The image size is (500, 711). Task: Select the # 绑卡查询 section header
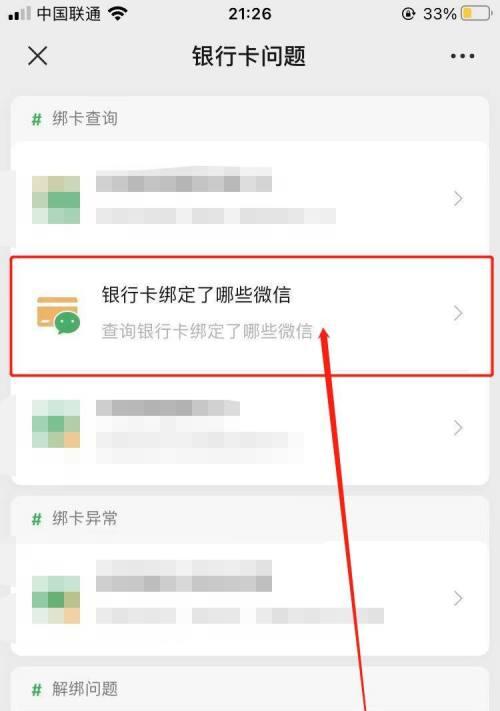pyautogui.click(x=75, y=119)
